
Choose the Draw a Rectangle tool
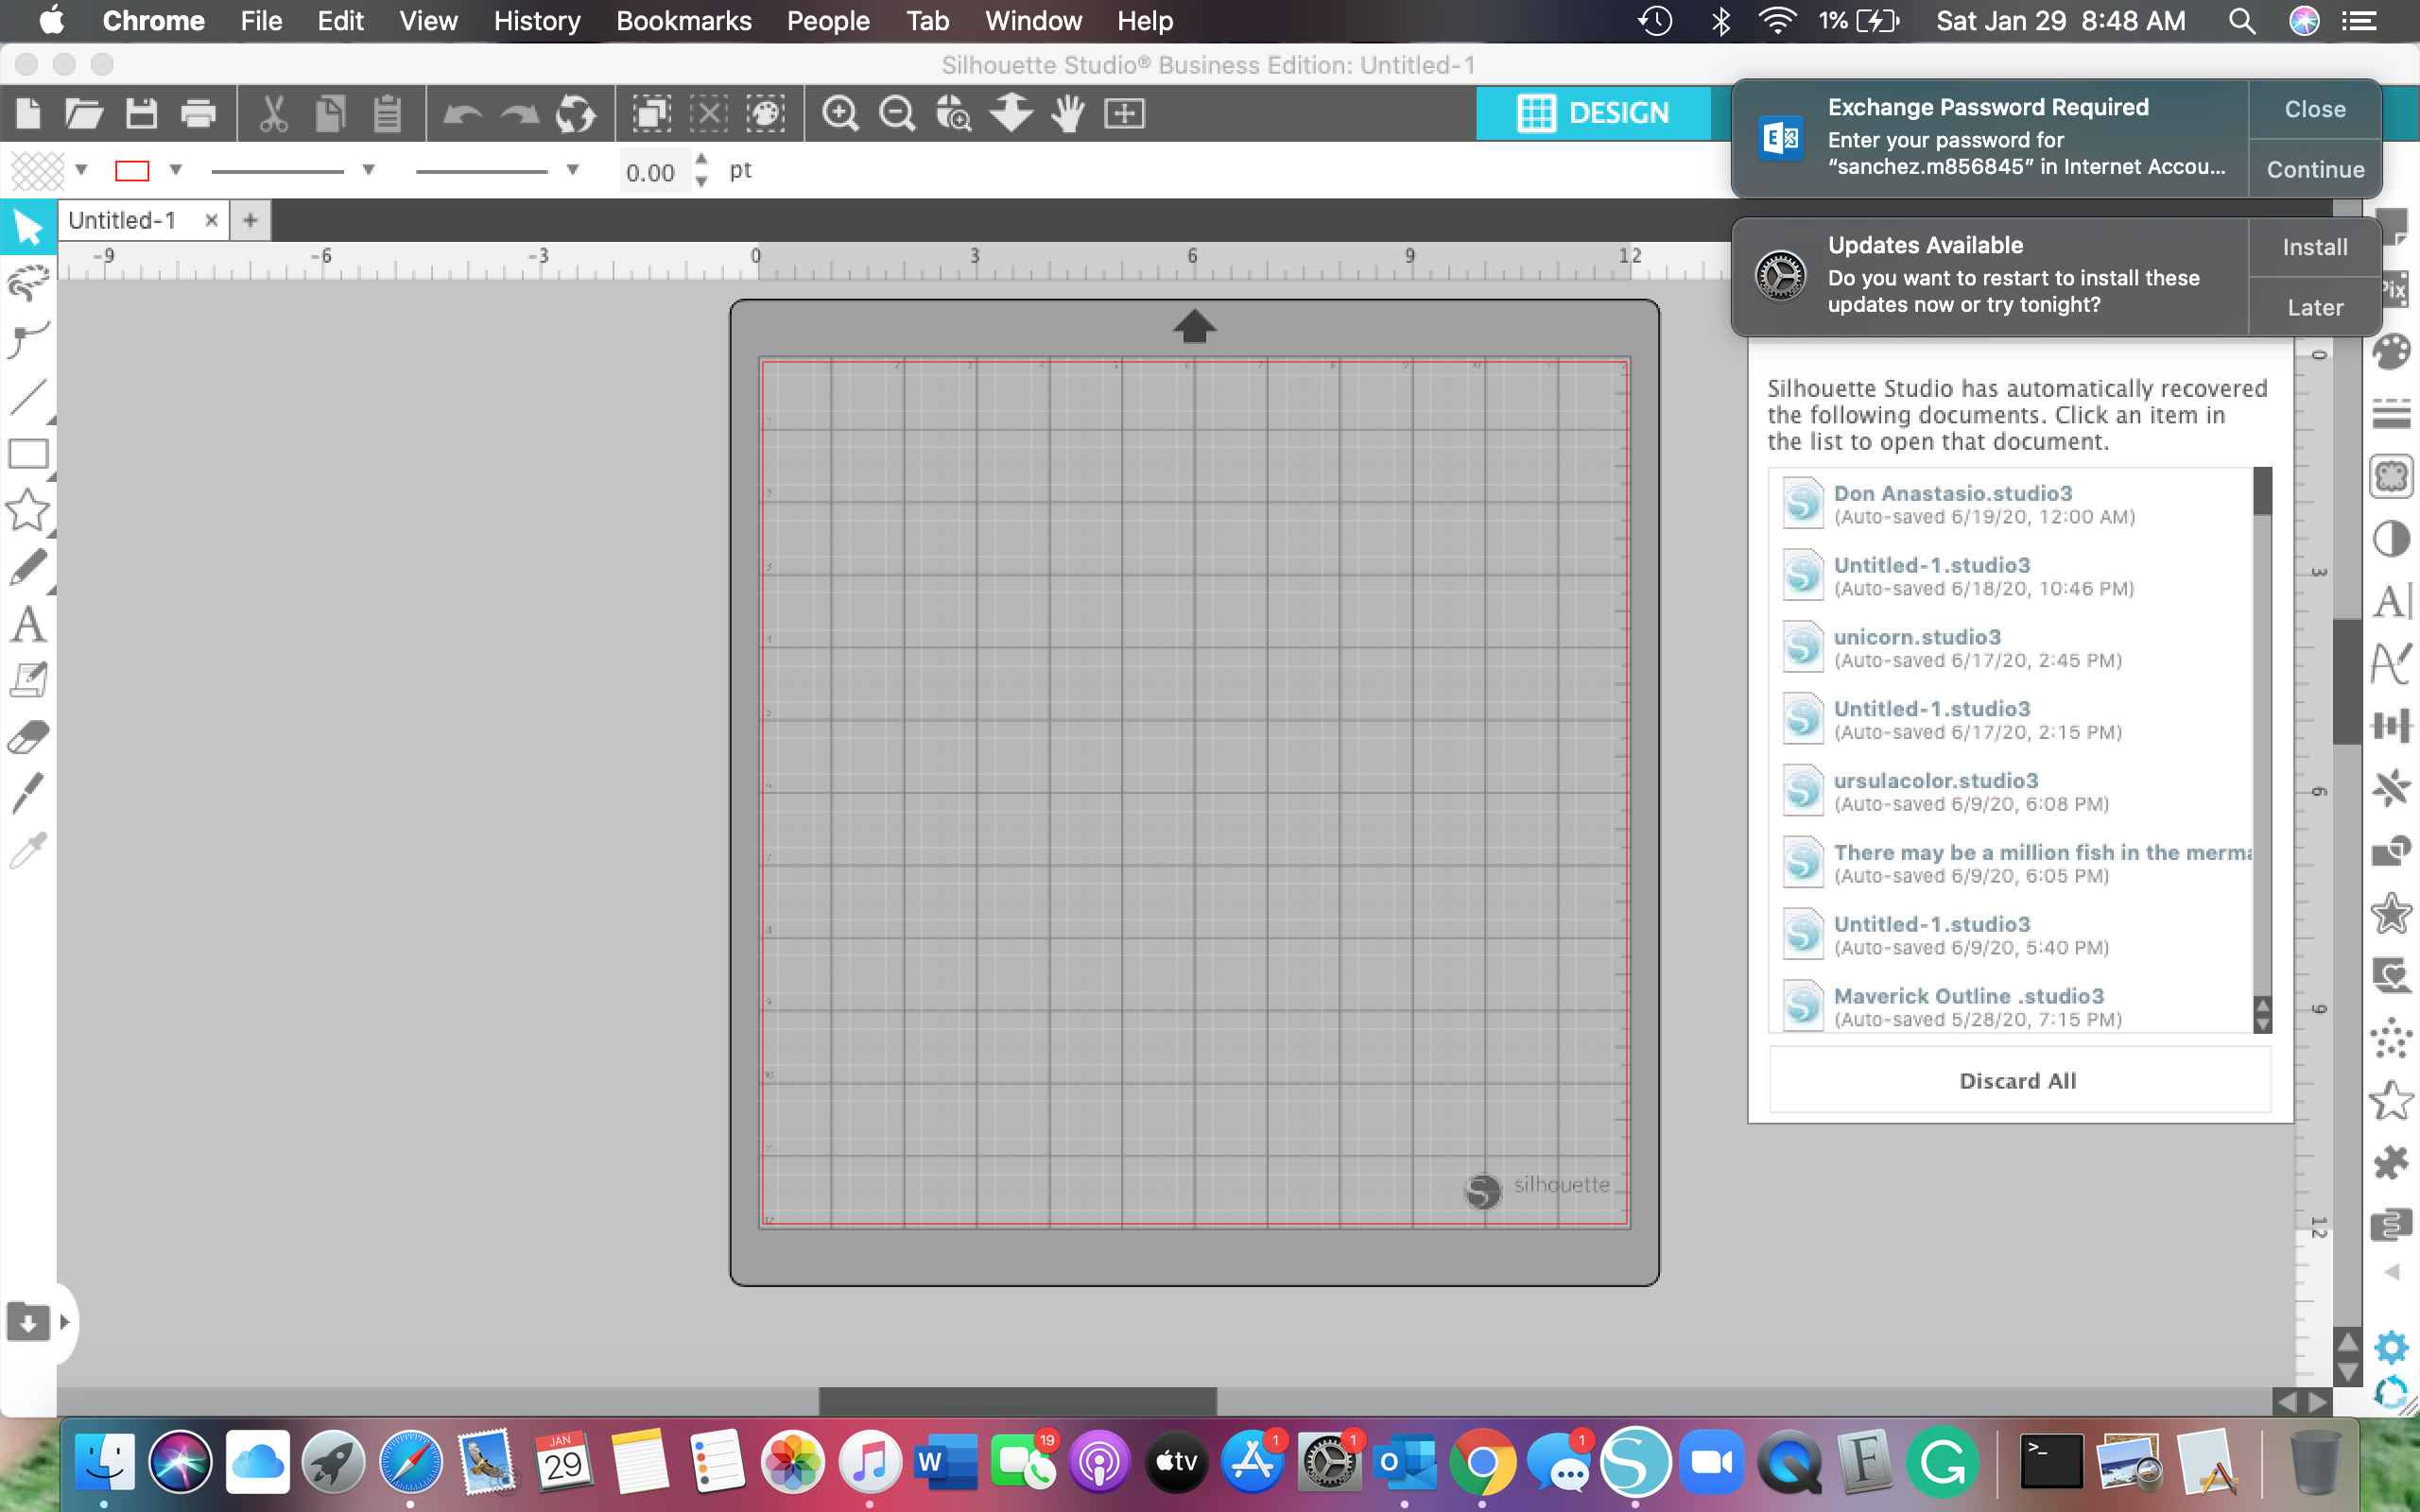(28, 455)
